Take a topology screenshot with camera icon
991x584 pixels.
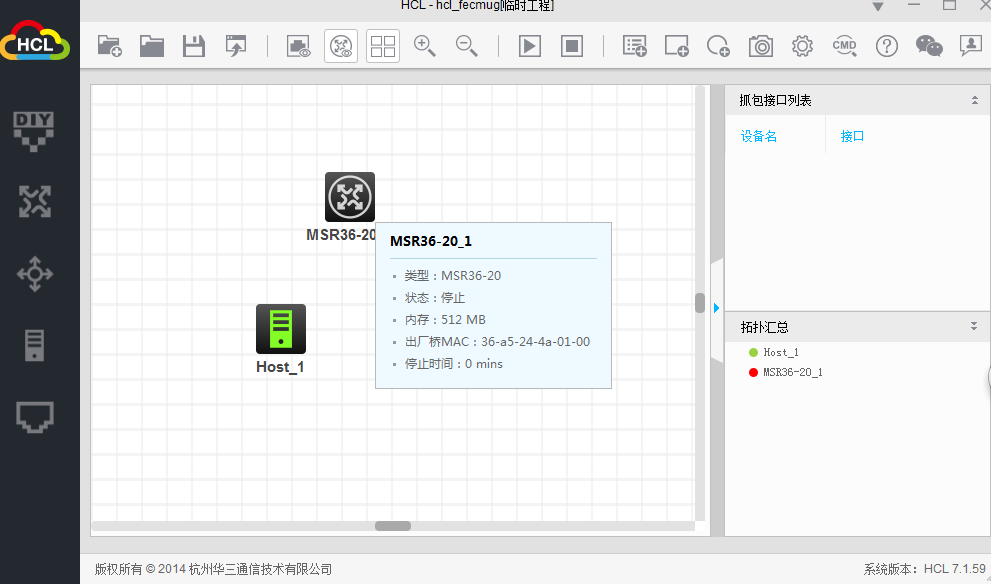coord(760,46)
